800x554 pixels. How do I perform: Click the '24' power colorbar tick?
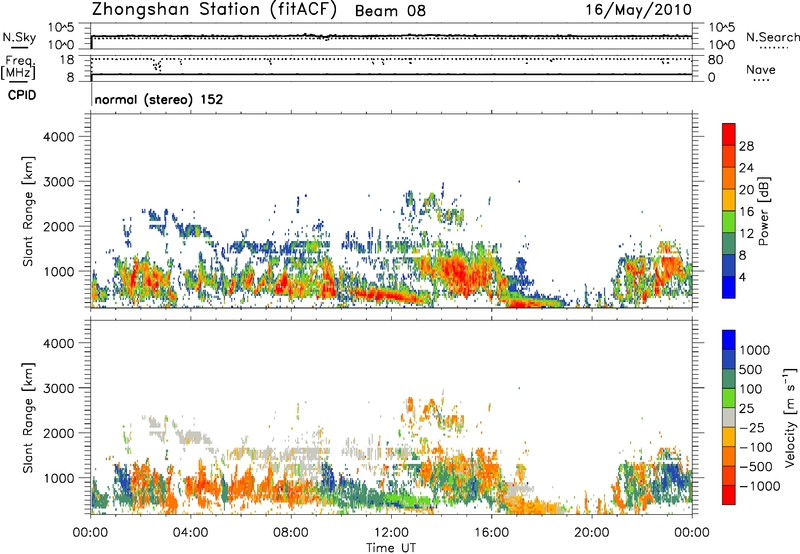point(746,168)
